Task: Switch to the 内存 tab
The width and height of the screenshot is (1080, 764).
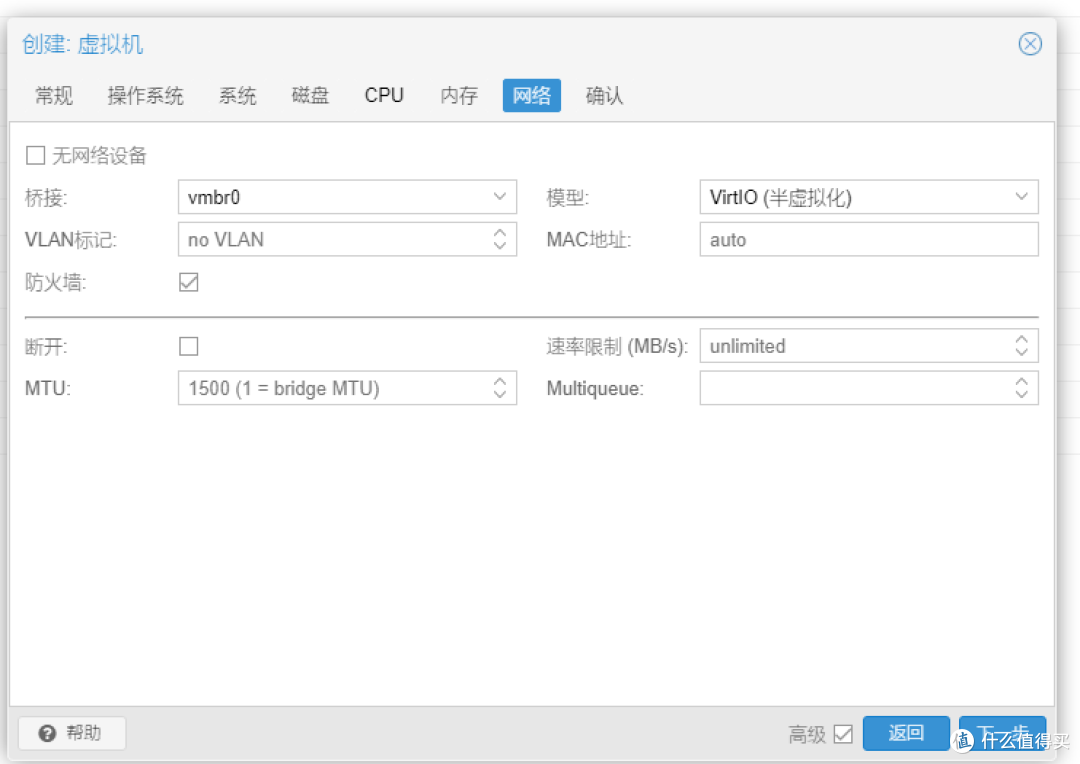Action: click(459, 95)
